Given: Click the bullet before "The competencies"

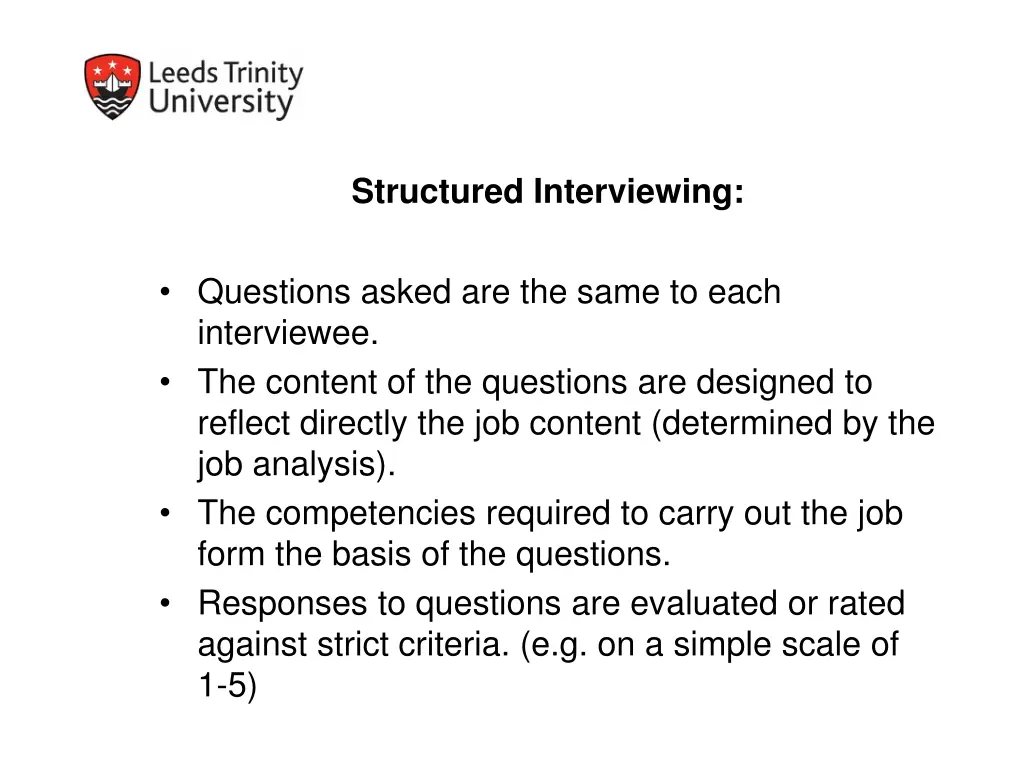Looking at the screenshot, I should coord(165,513).
